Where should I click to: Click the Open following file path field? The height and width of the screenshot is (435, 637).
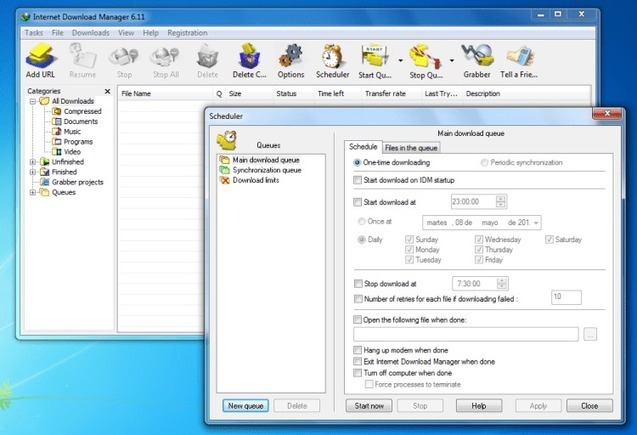pyautogui.click(x=465, y=334)
